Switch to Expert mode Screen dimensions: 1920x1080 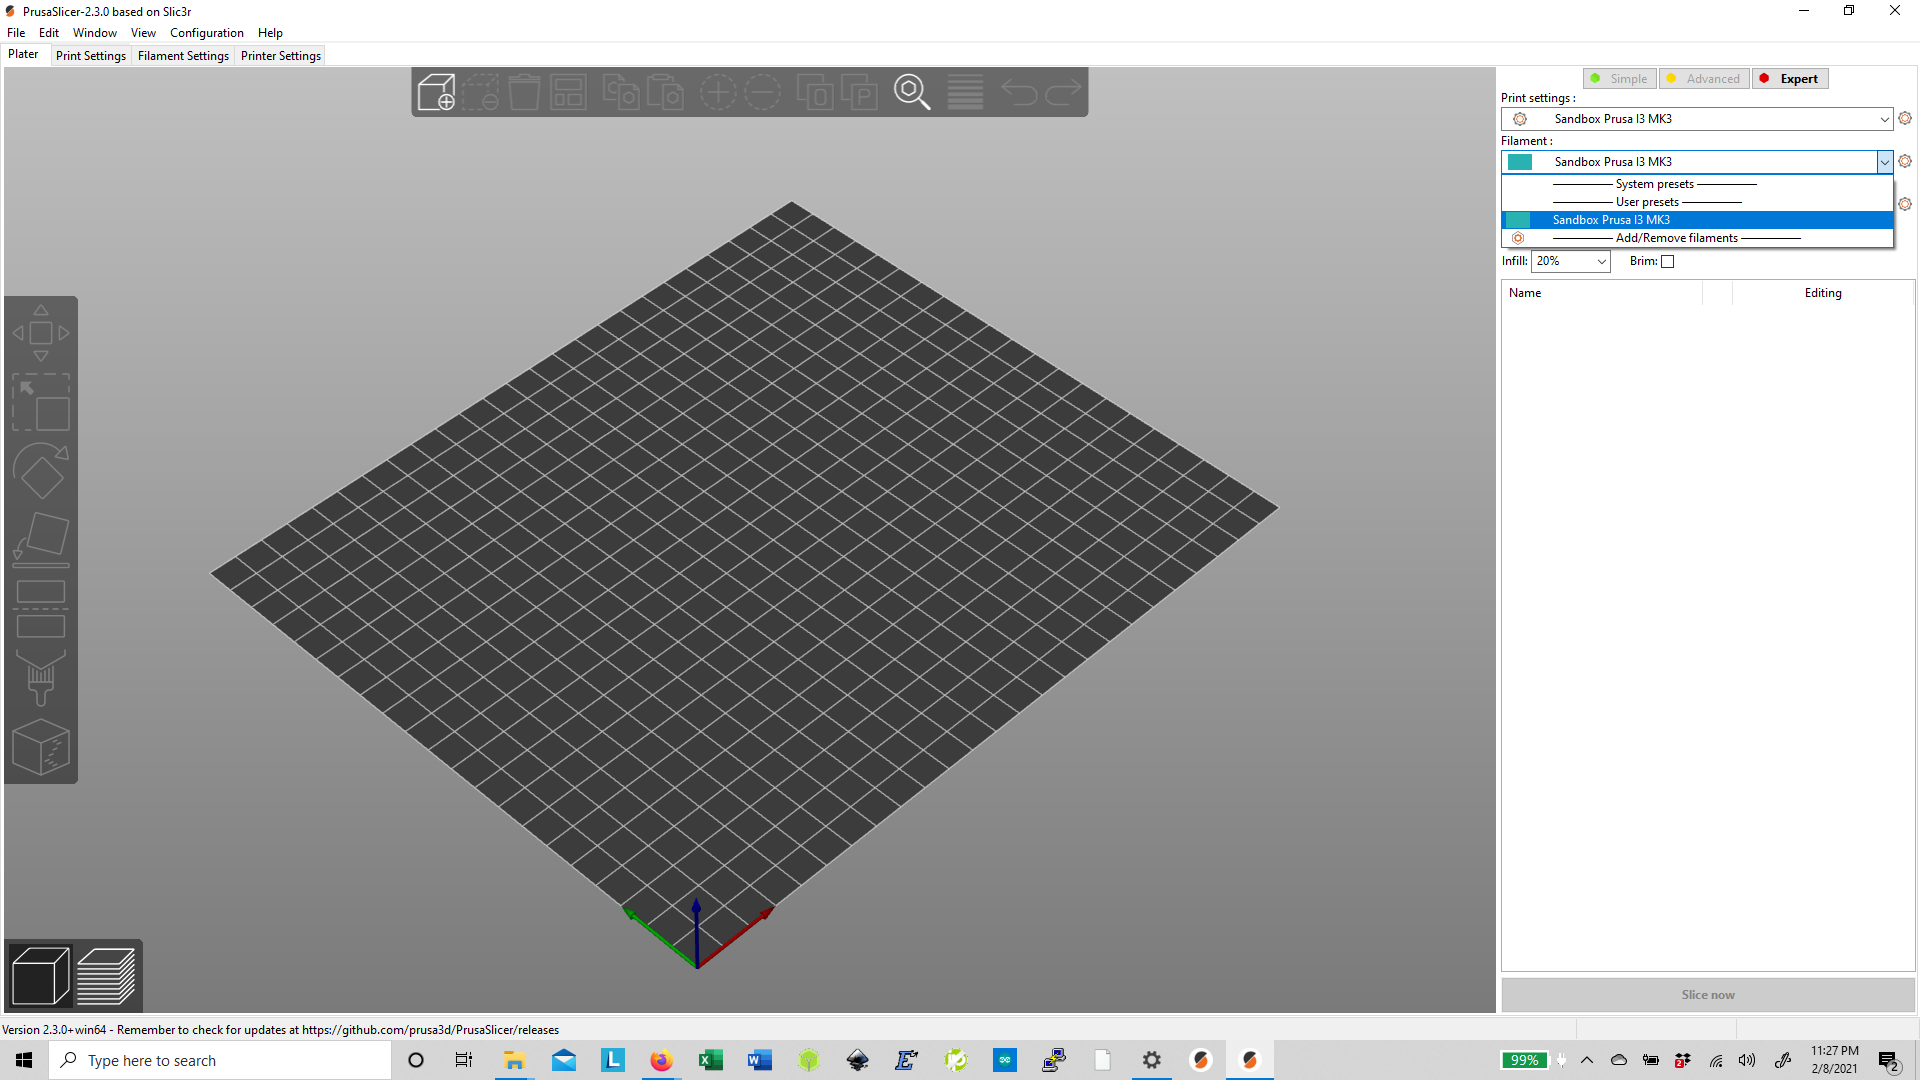coord(1790,79)
